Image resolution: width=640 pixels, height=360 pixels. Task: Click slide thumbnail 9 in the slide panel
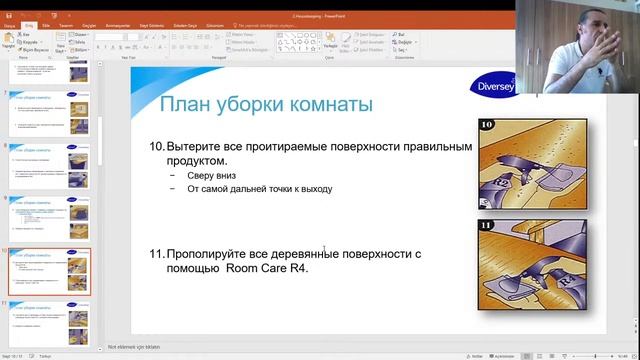click(49, 219)
